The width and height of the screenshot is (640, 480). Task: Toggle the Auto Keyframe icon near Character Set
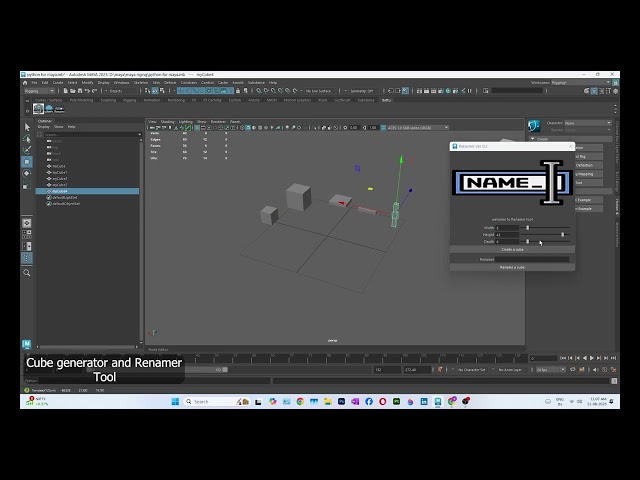pos(440,369)
